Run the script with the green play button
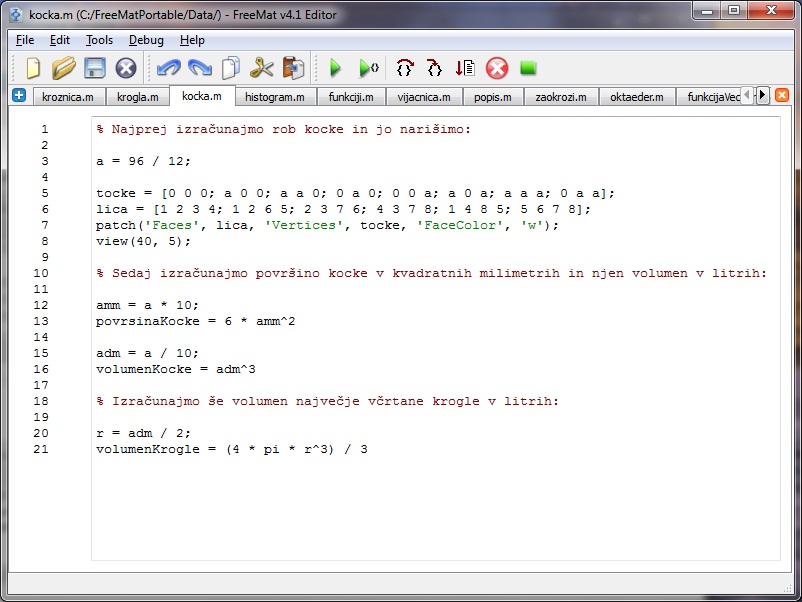This screenshot has width=802, height=602. click(x=336, y=68)
